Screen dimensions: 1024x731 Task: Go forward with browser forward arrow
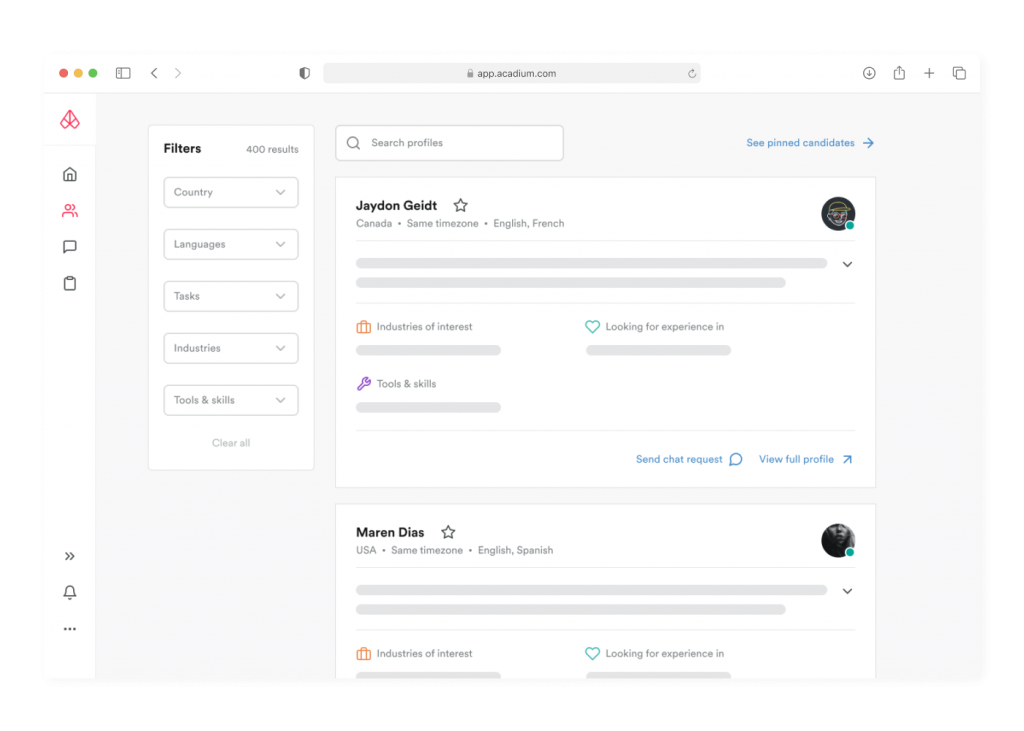click(178, 73)
